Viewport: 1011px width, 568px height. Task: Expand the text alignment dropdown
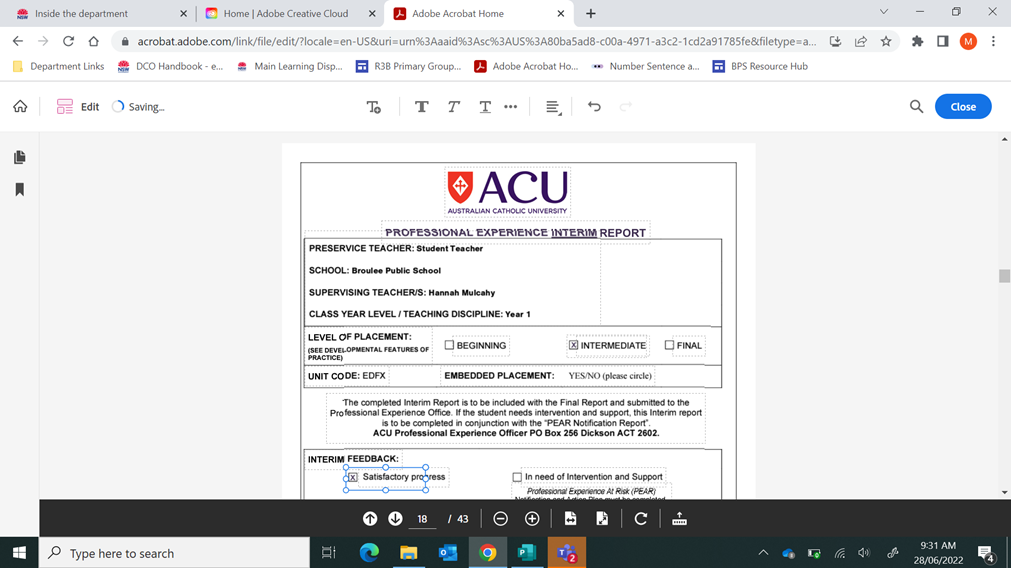pos(553,107)
